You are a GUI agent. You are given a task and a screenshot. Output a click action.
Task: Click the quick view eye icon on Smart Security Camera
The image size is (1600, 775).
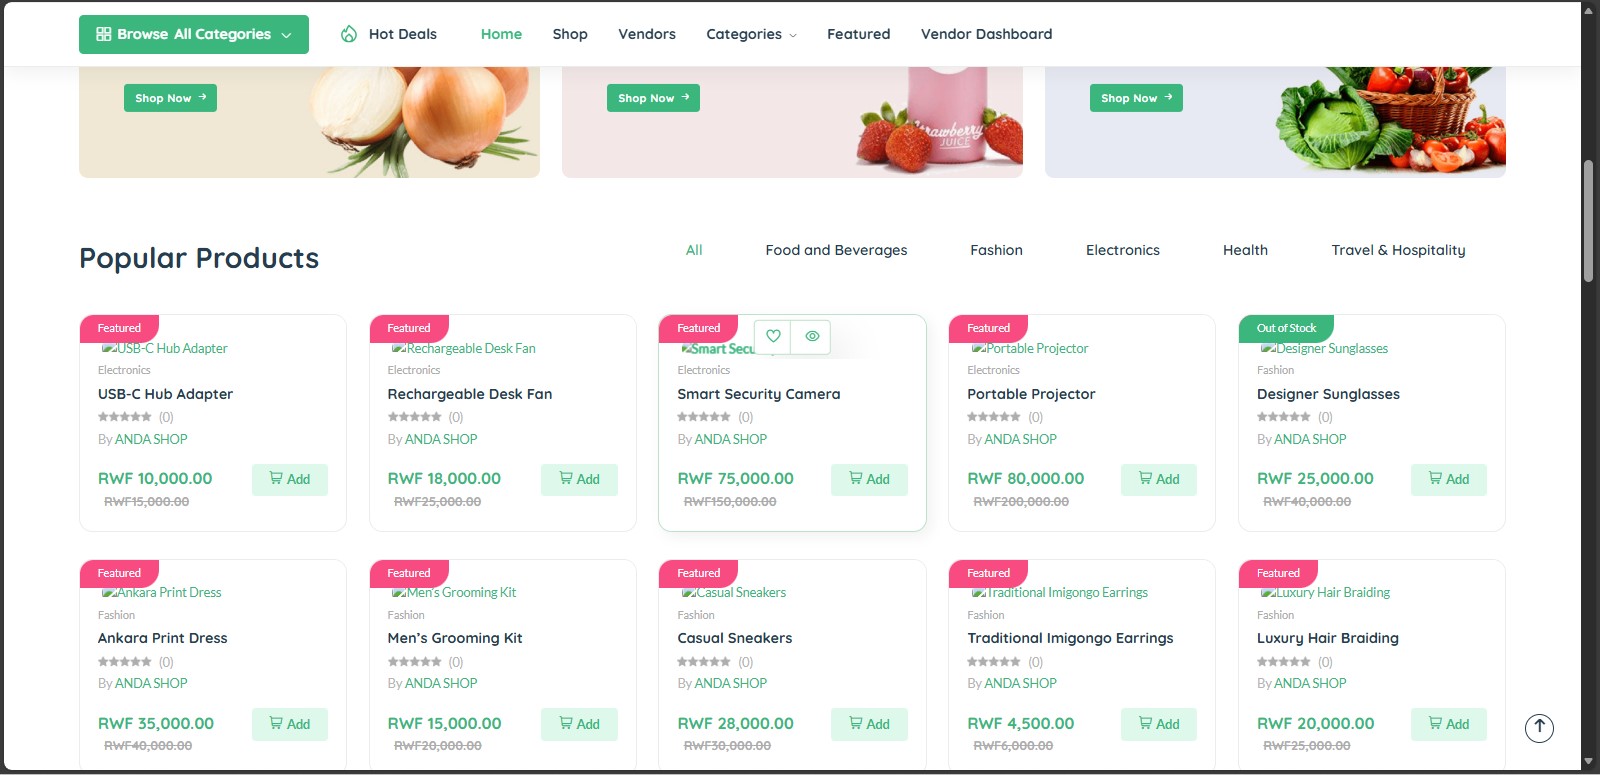pyautogui.click(x=812, y=337)
